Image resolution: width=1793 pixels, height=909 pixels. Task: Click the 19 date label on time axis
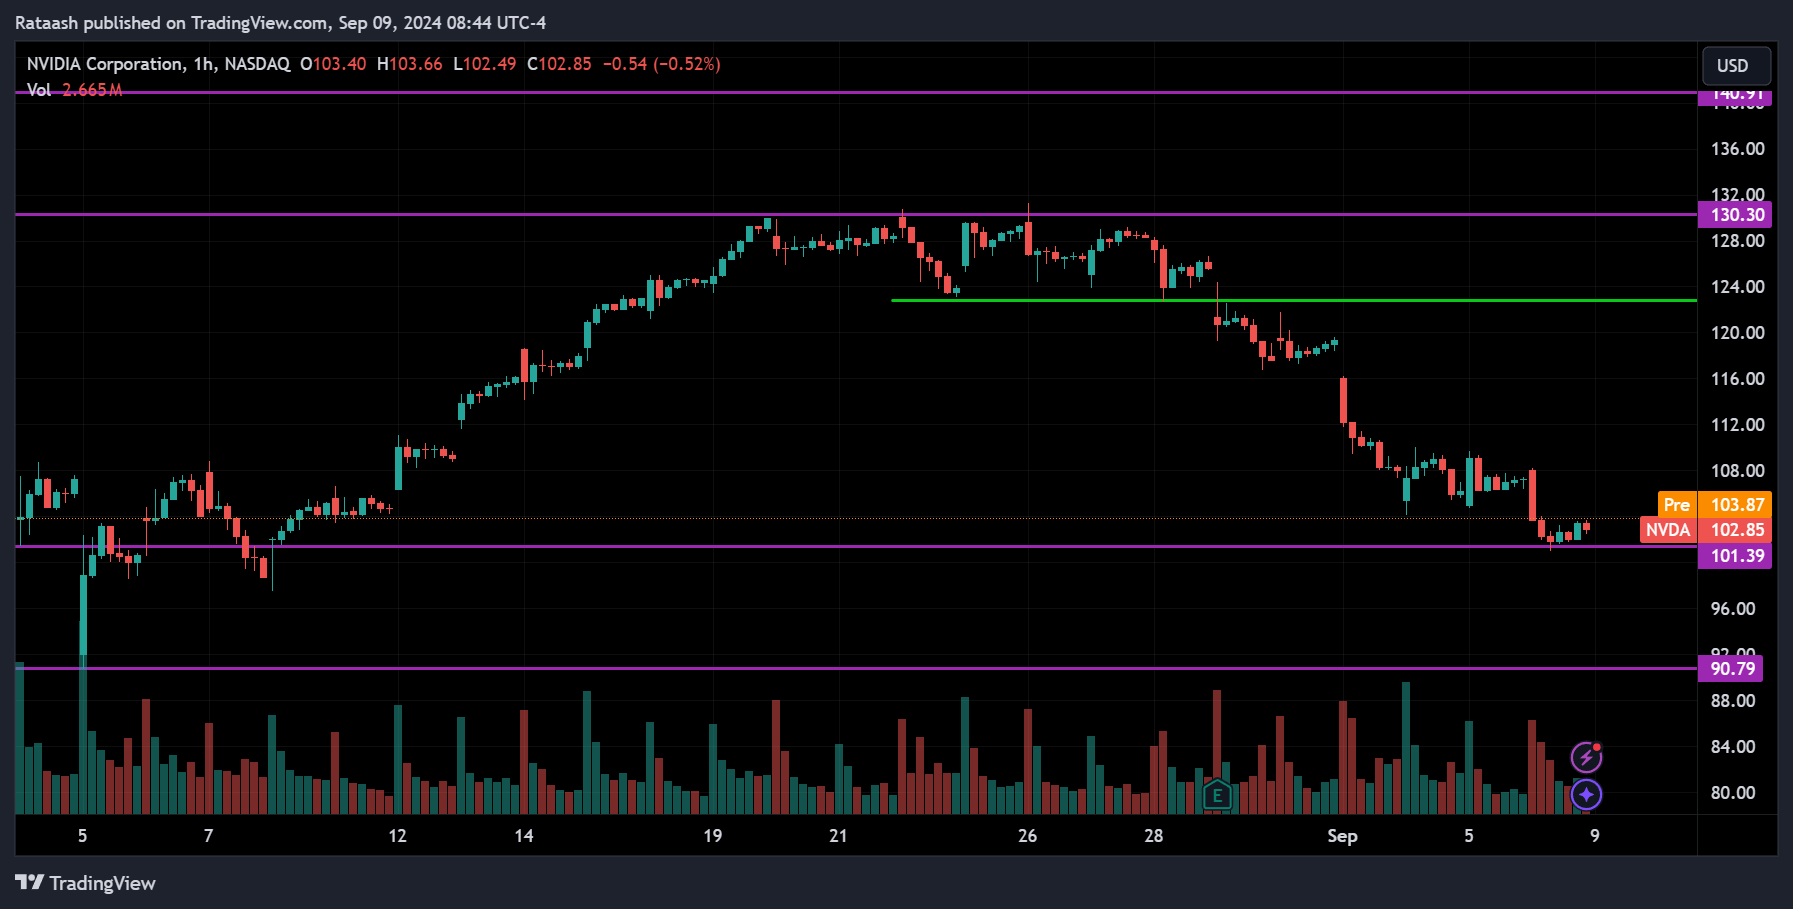712,836
